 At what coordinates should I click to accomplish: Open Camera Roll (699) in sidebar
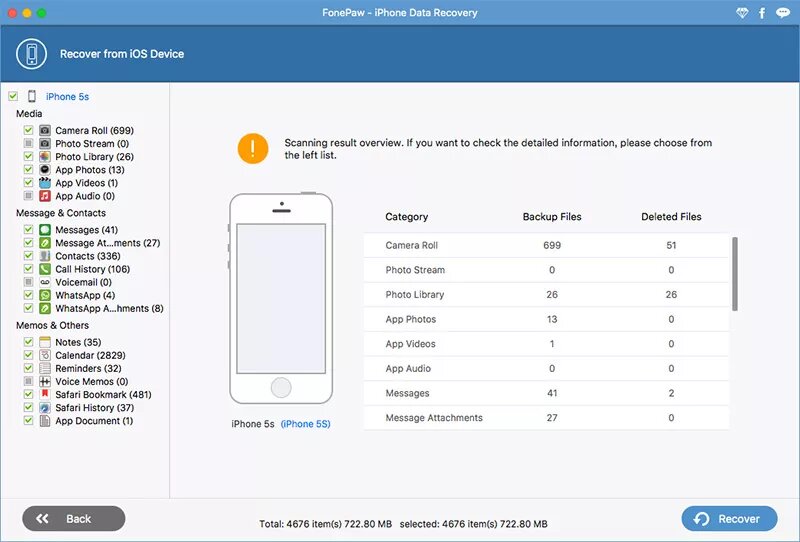(x=94, y=131)
